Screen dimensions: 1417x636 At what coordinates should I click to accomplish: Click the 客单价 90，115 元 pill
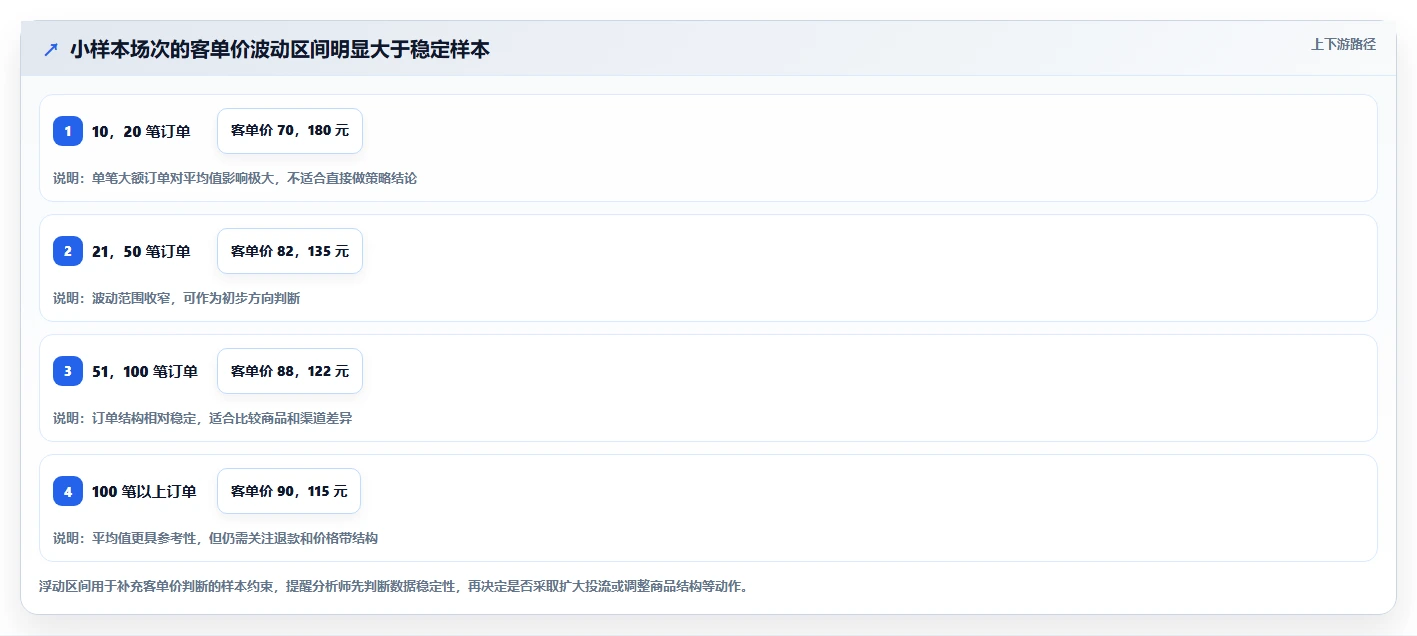tap(289, 491)
